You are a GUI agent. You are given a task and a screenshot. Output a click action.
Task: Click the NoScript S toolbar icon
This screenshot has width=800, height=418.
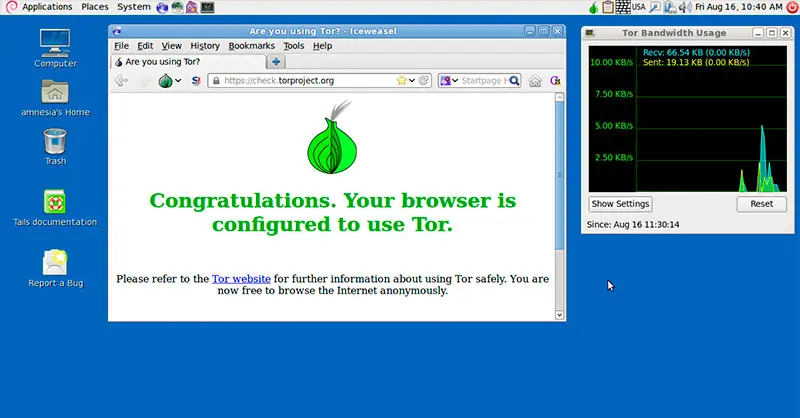[x=196, y=81]
